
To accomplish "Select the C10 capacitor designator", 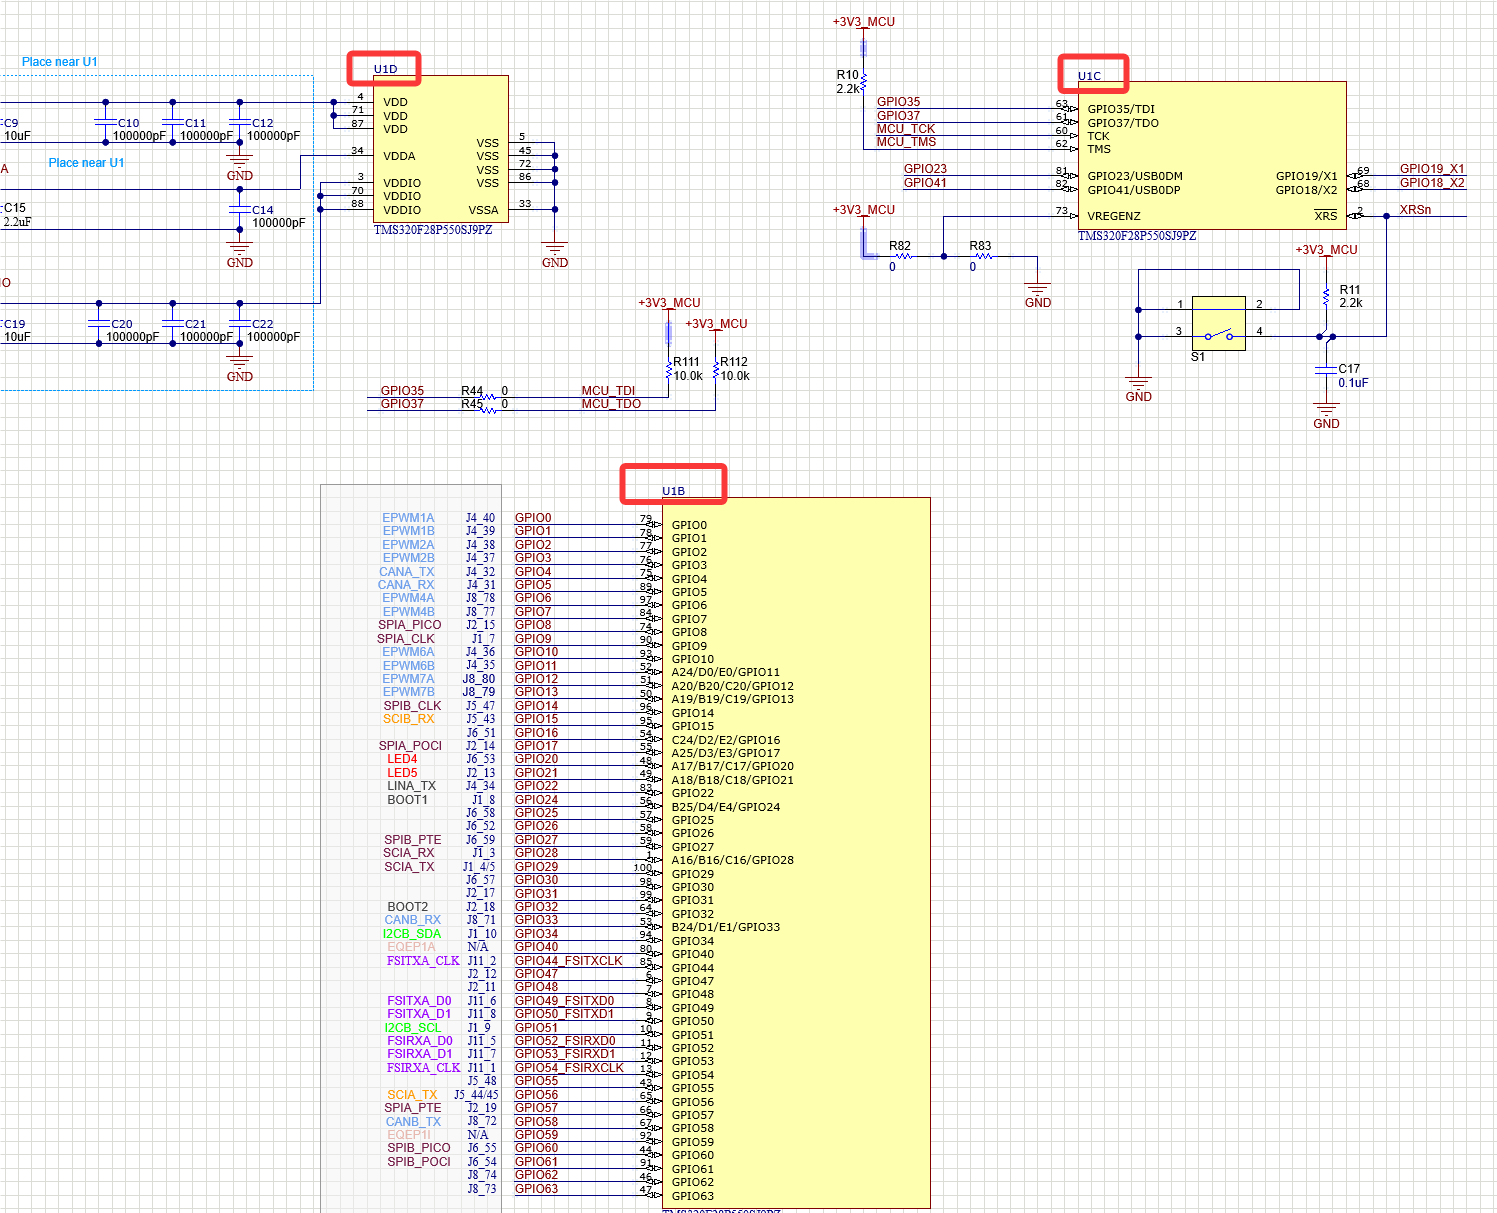I will click(x=129, y=123).
